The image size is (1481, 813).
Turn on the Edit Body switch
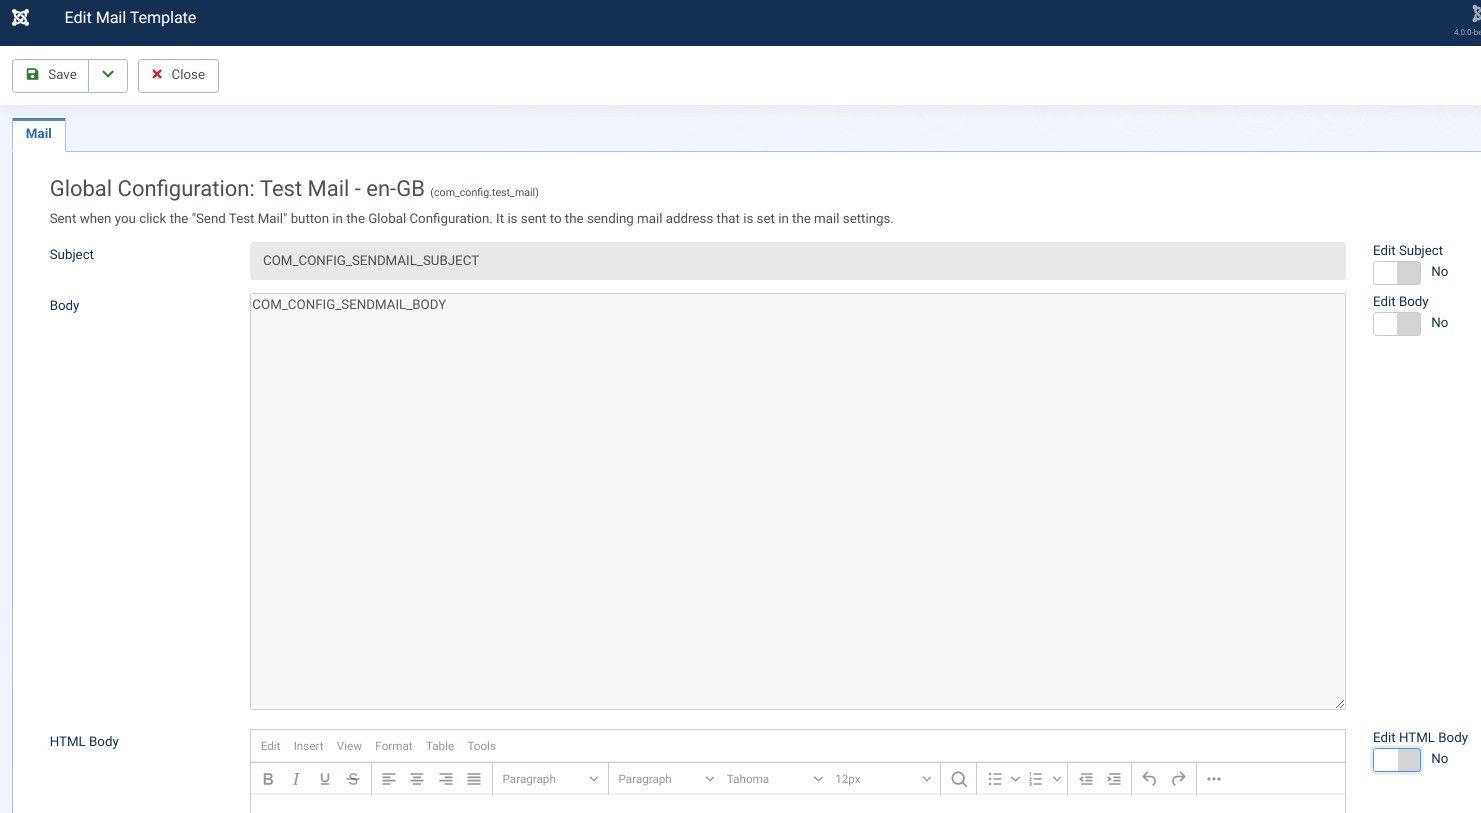point(1397,323)
